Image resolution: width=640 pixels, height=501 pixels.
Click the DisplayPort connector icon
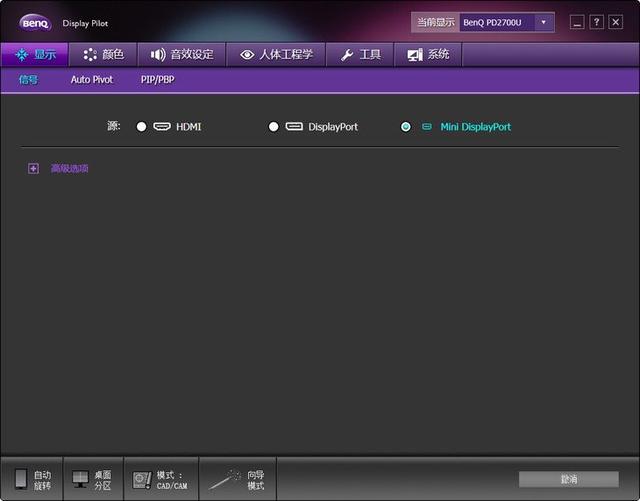point(294,126)
